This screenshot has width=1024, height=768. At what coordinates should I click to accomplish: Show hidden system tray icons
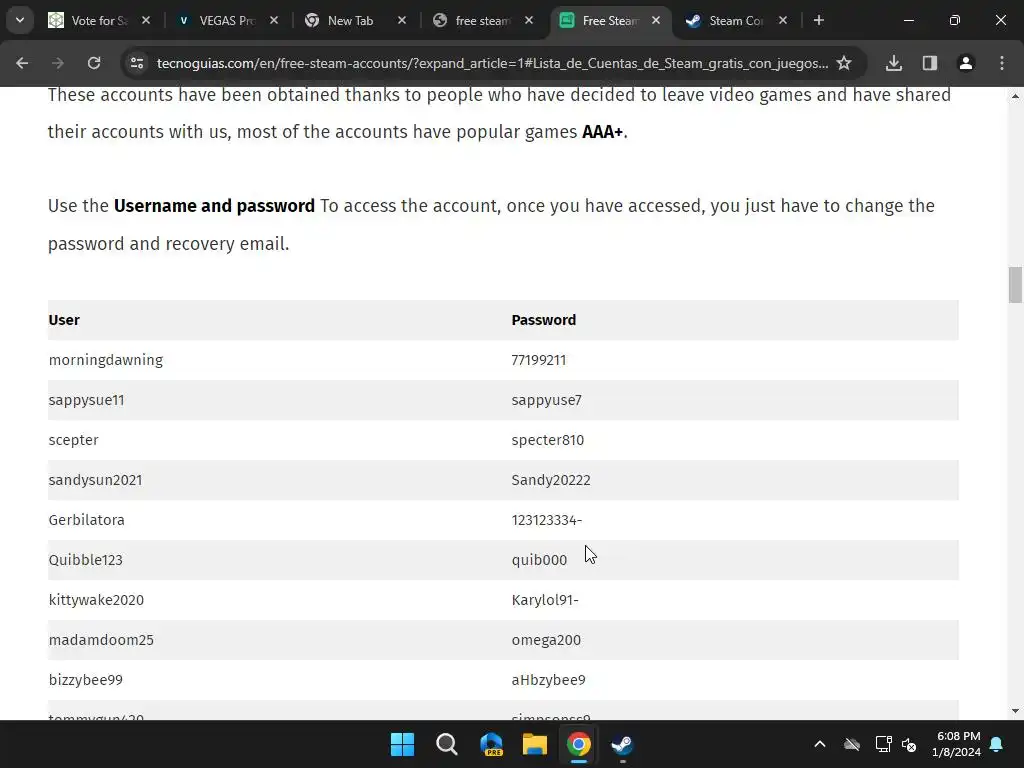[x=820, y=744]
